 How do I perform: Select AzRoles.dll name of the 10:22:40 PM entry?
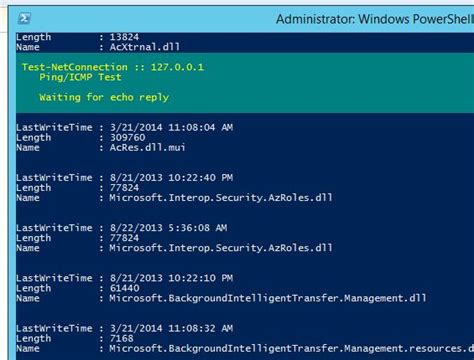pyautogui.click(x=221, y=198)
